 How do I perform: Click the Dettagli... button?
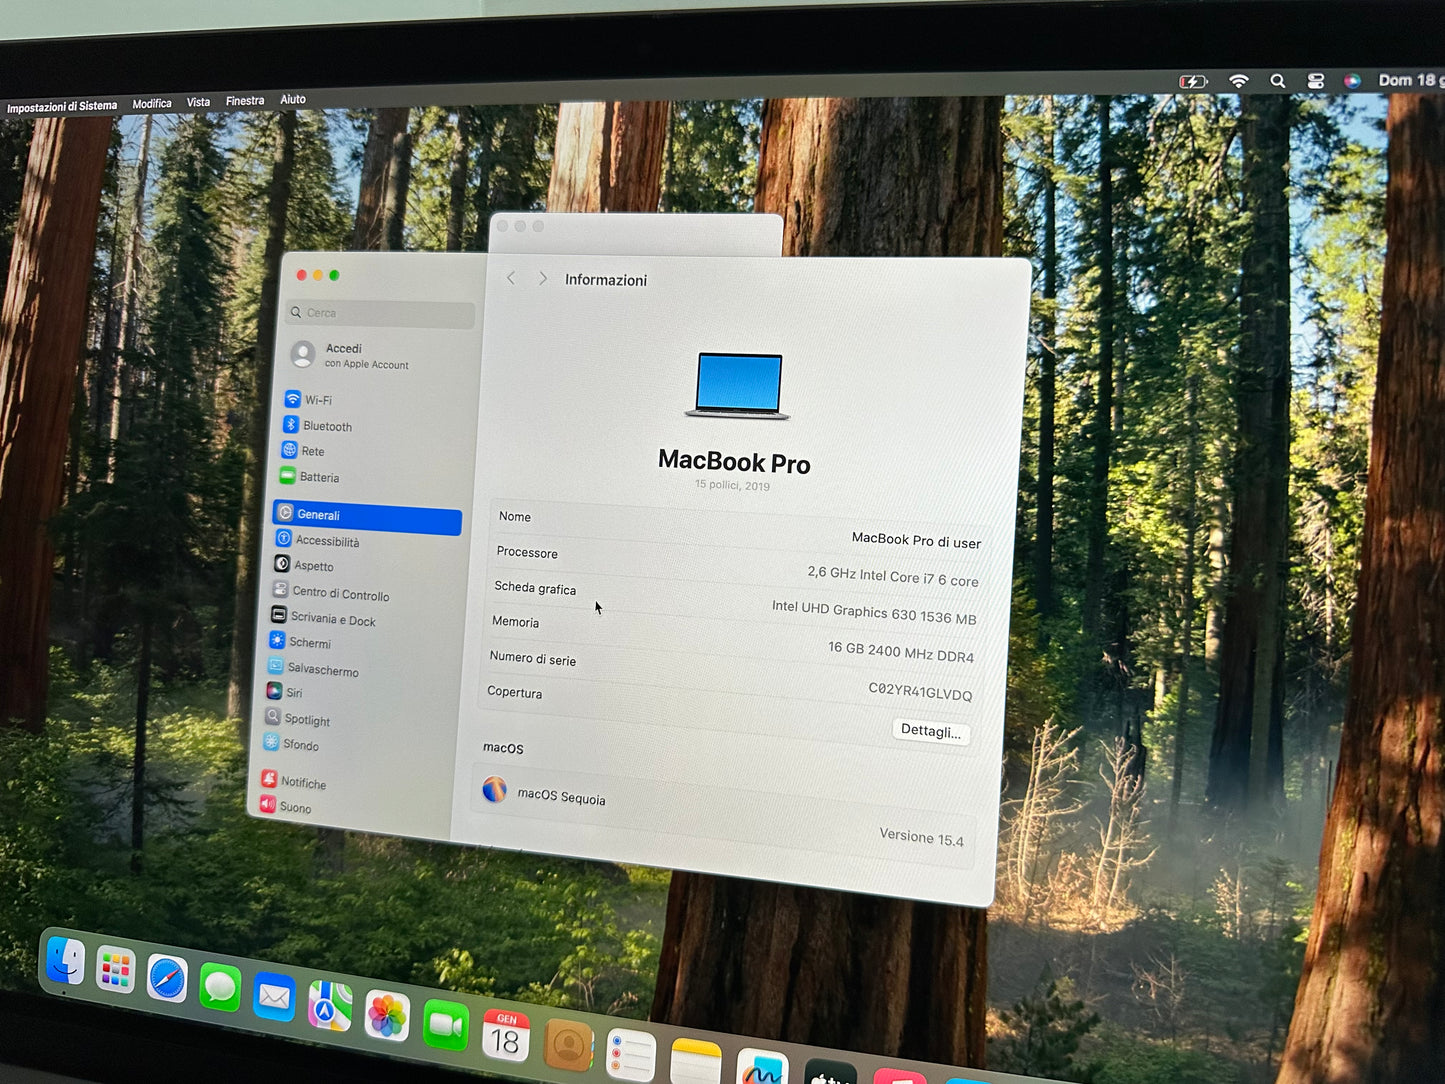pos(930,730)
